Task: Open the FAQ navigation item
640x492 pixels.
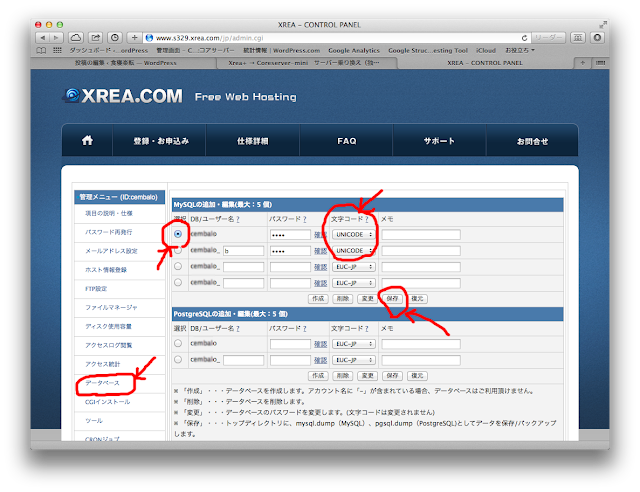Action: tap(347, 141)
